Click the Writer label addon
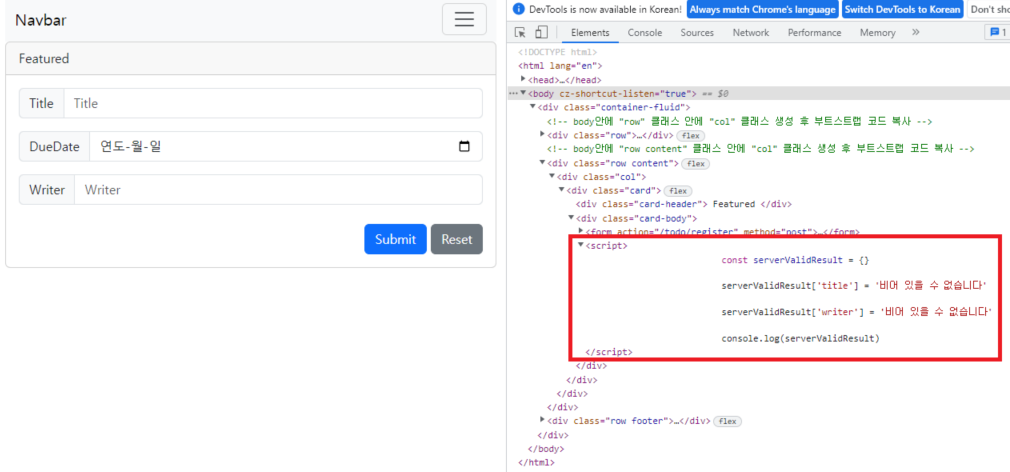 tap(47, 190)
